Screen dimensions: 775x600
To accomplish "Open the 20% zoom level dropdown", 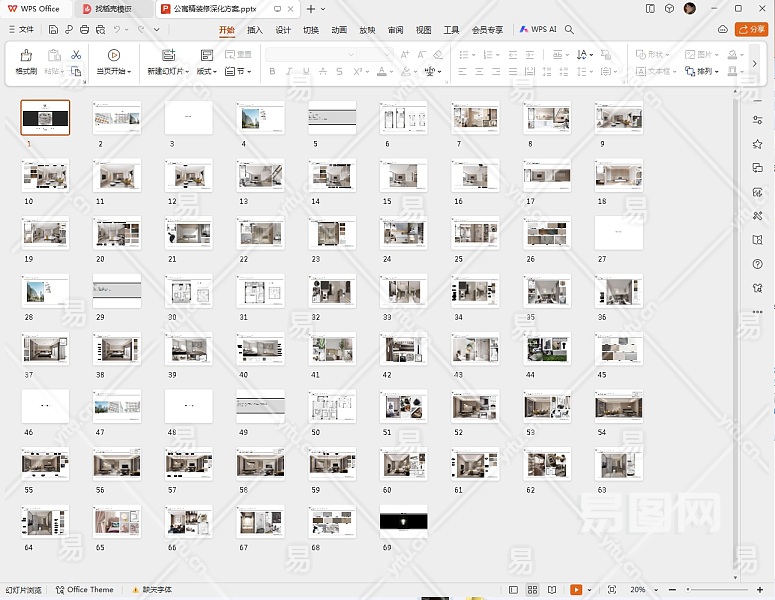I will [x=641, y=590].
